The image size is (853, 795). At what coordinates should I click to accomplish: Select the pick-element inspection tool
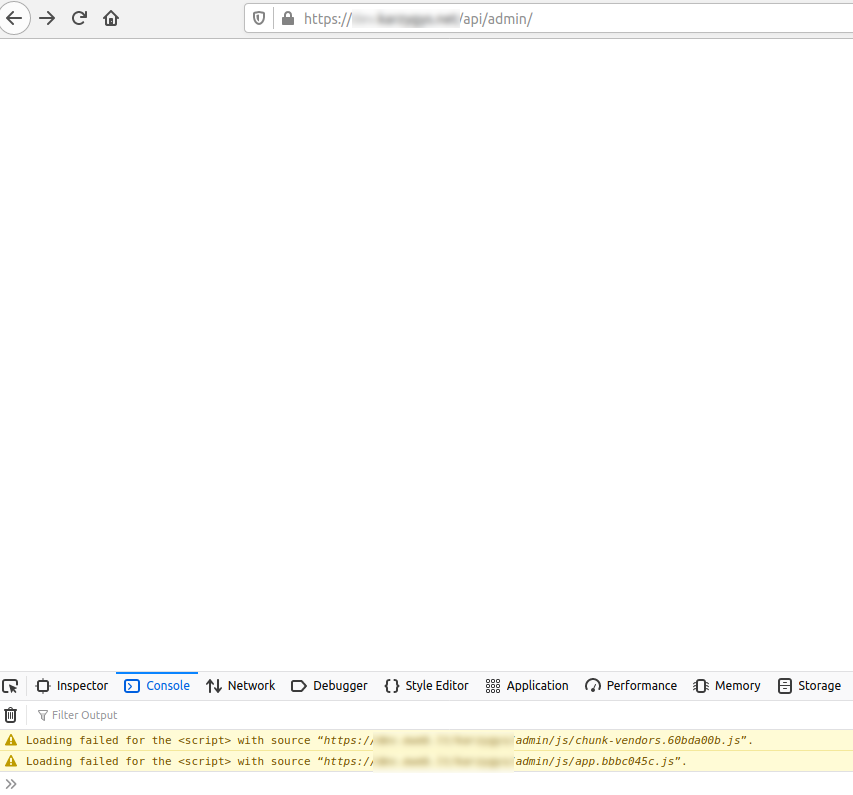pyautogui.click(x=11, y=685)
